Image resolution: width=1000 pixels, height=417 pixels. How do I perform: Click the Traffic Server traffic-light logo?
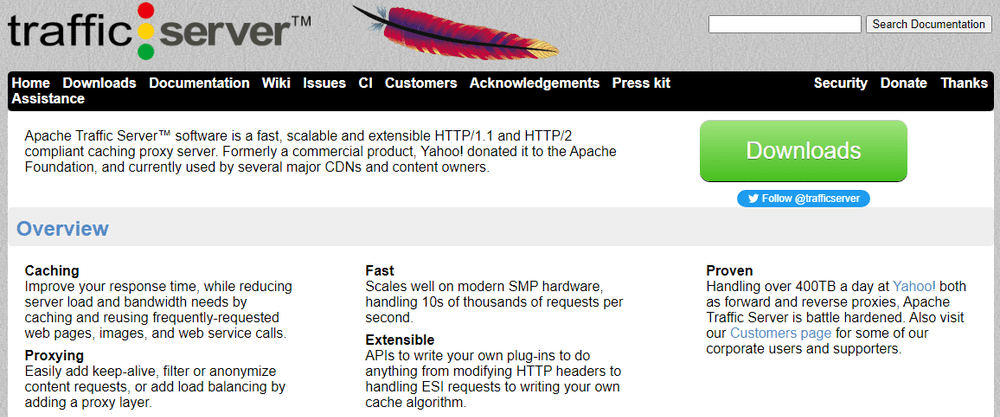point(147,31)
